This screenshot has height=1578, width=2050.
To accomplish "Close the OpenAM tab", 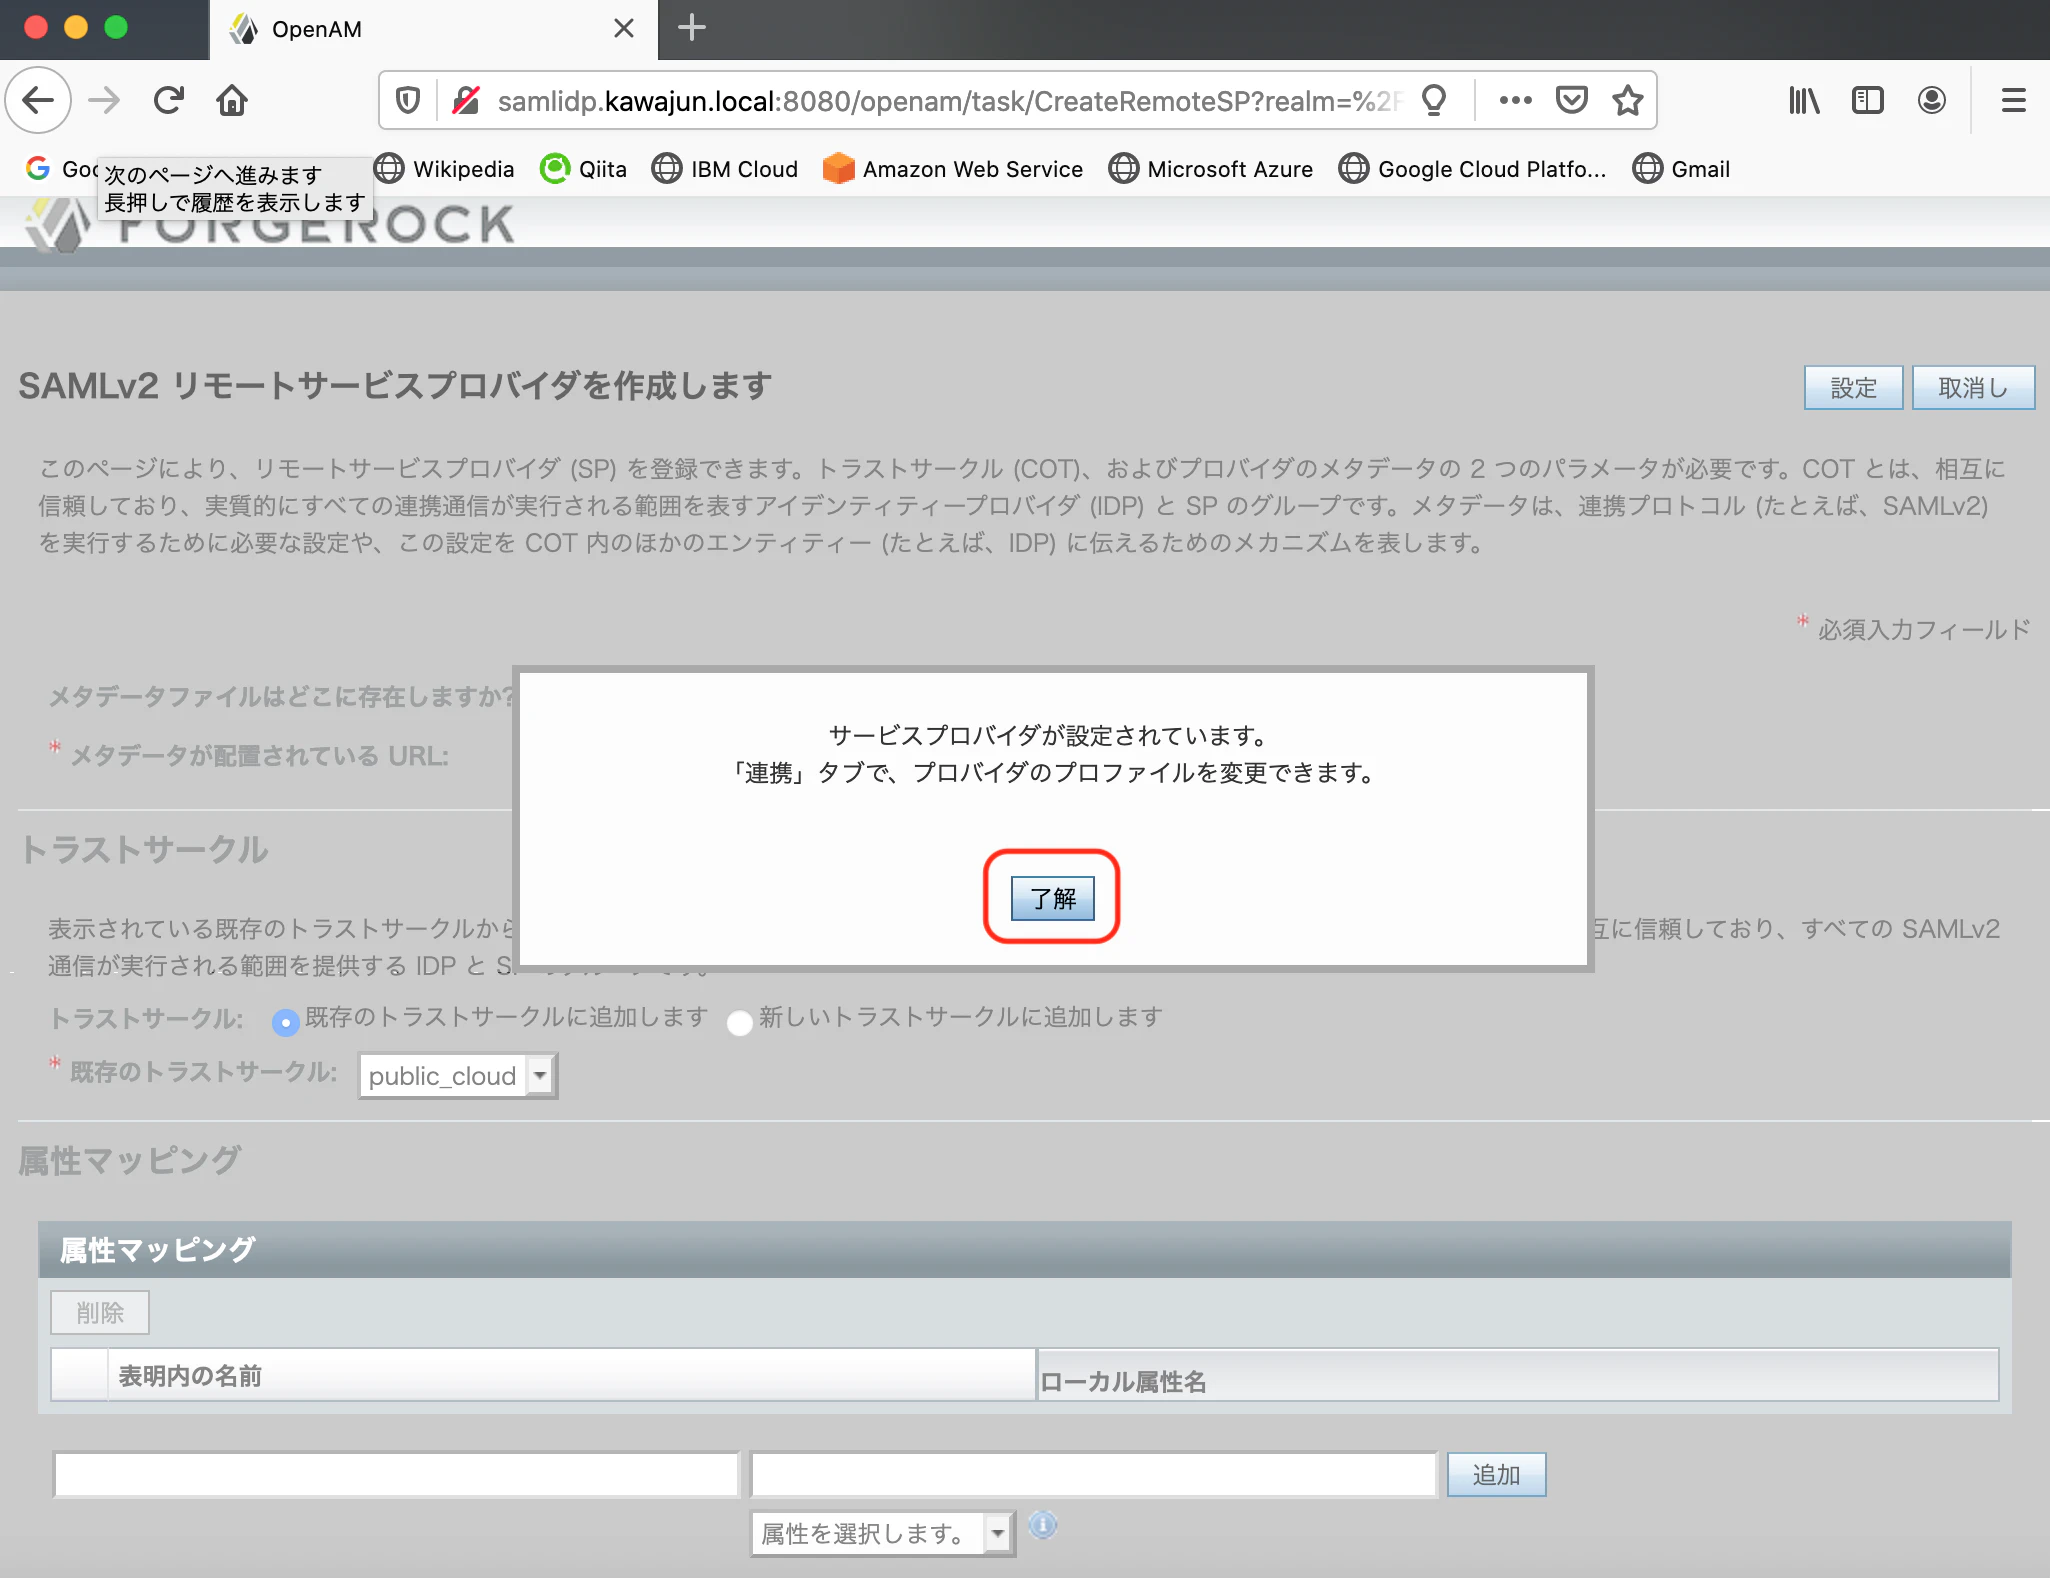I will point(624,28).
